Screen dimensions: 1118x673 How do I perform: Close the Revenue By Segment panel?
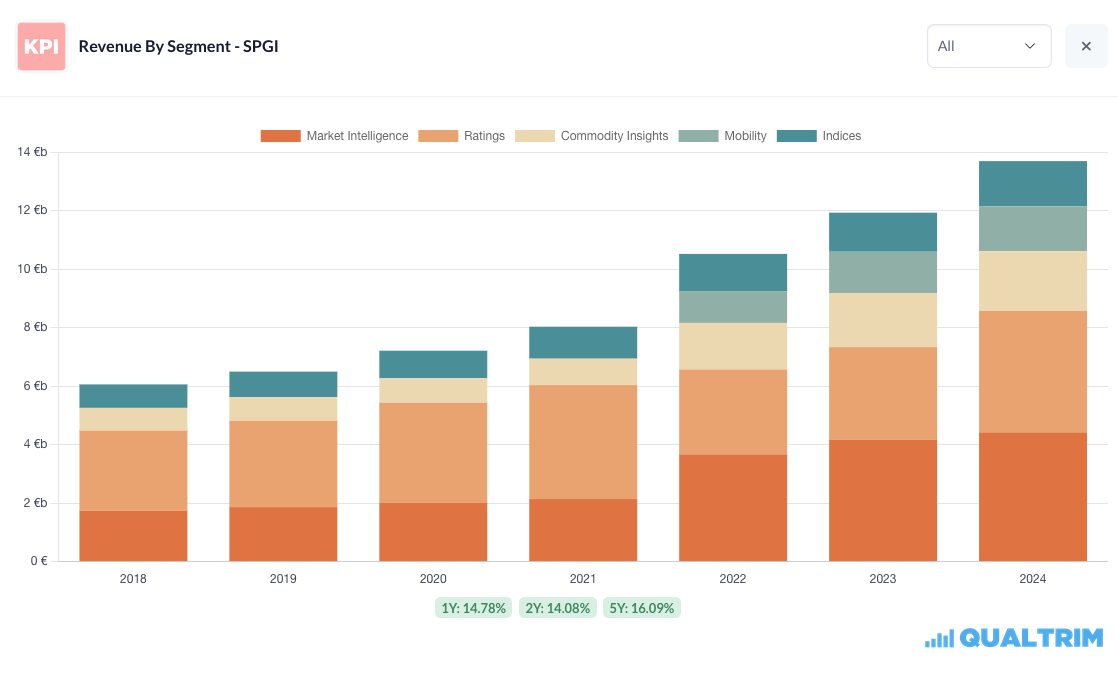click(x=1086, y=46)
